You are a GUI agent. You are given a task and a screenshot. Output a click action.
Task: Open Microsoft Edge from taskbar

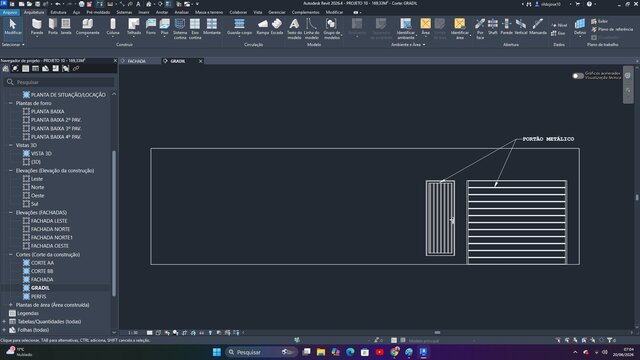point(350,352)
